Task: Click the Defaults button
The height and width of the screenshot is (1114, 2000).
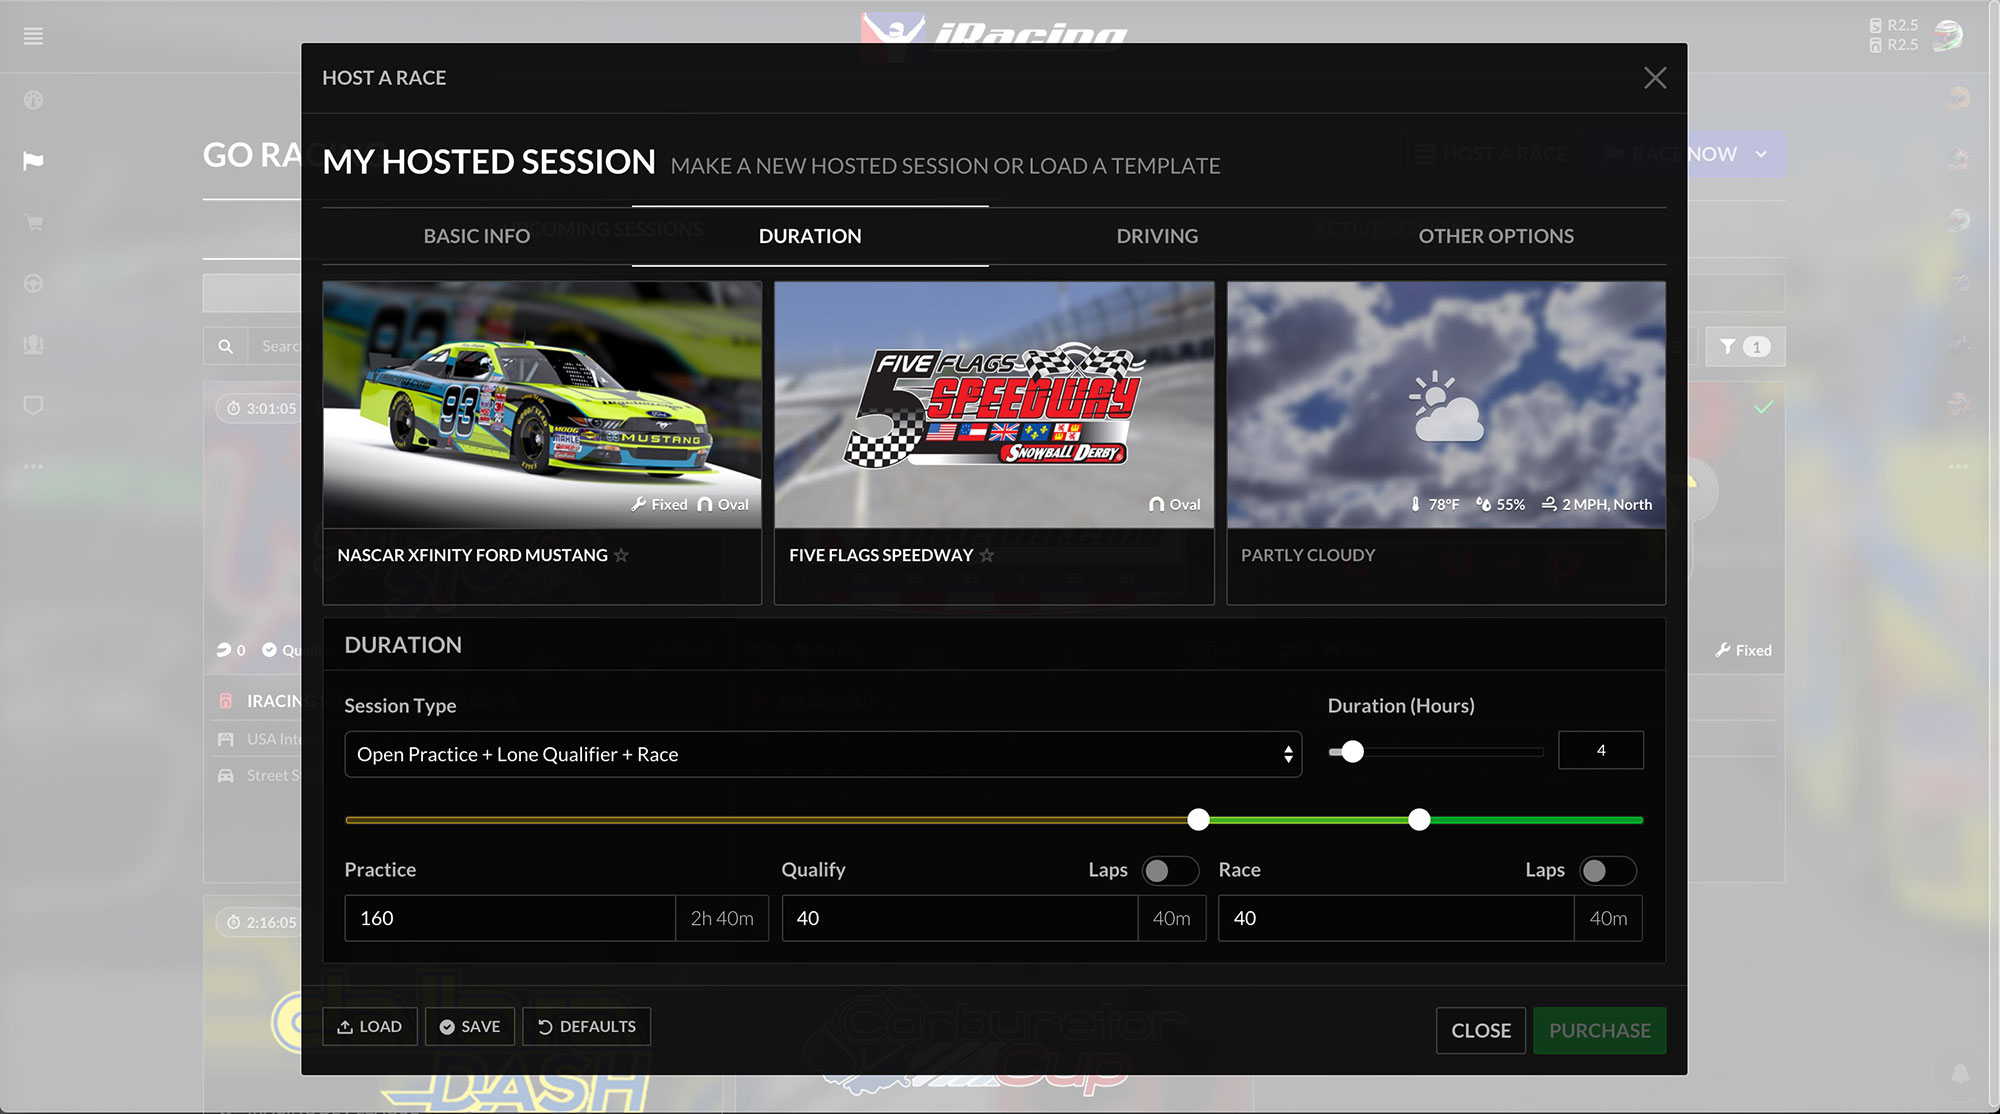Action: [587, 1027]
